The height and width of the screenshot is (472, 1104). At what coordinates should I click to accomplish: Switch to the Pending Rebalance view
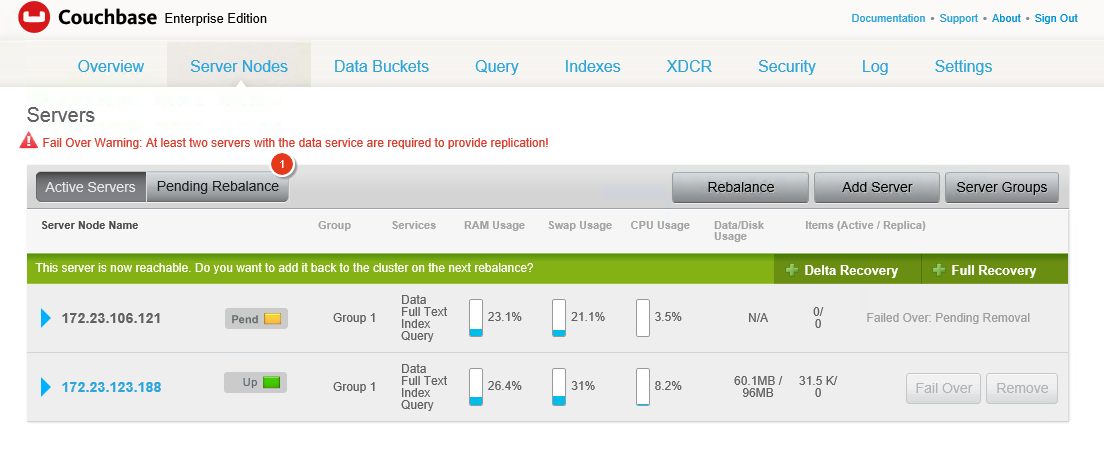218,187
